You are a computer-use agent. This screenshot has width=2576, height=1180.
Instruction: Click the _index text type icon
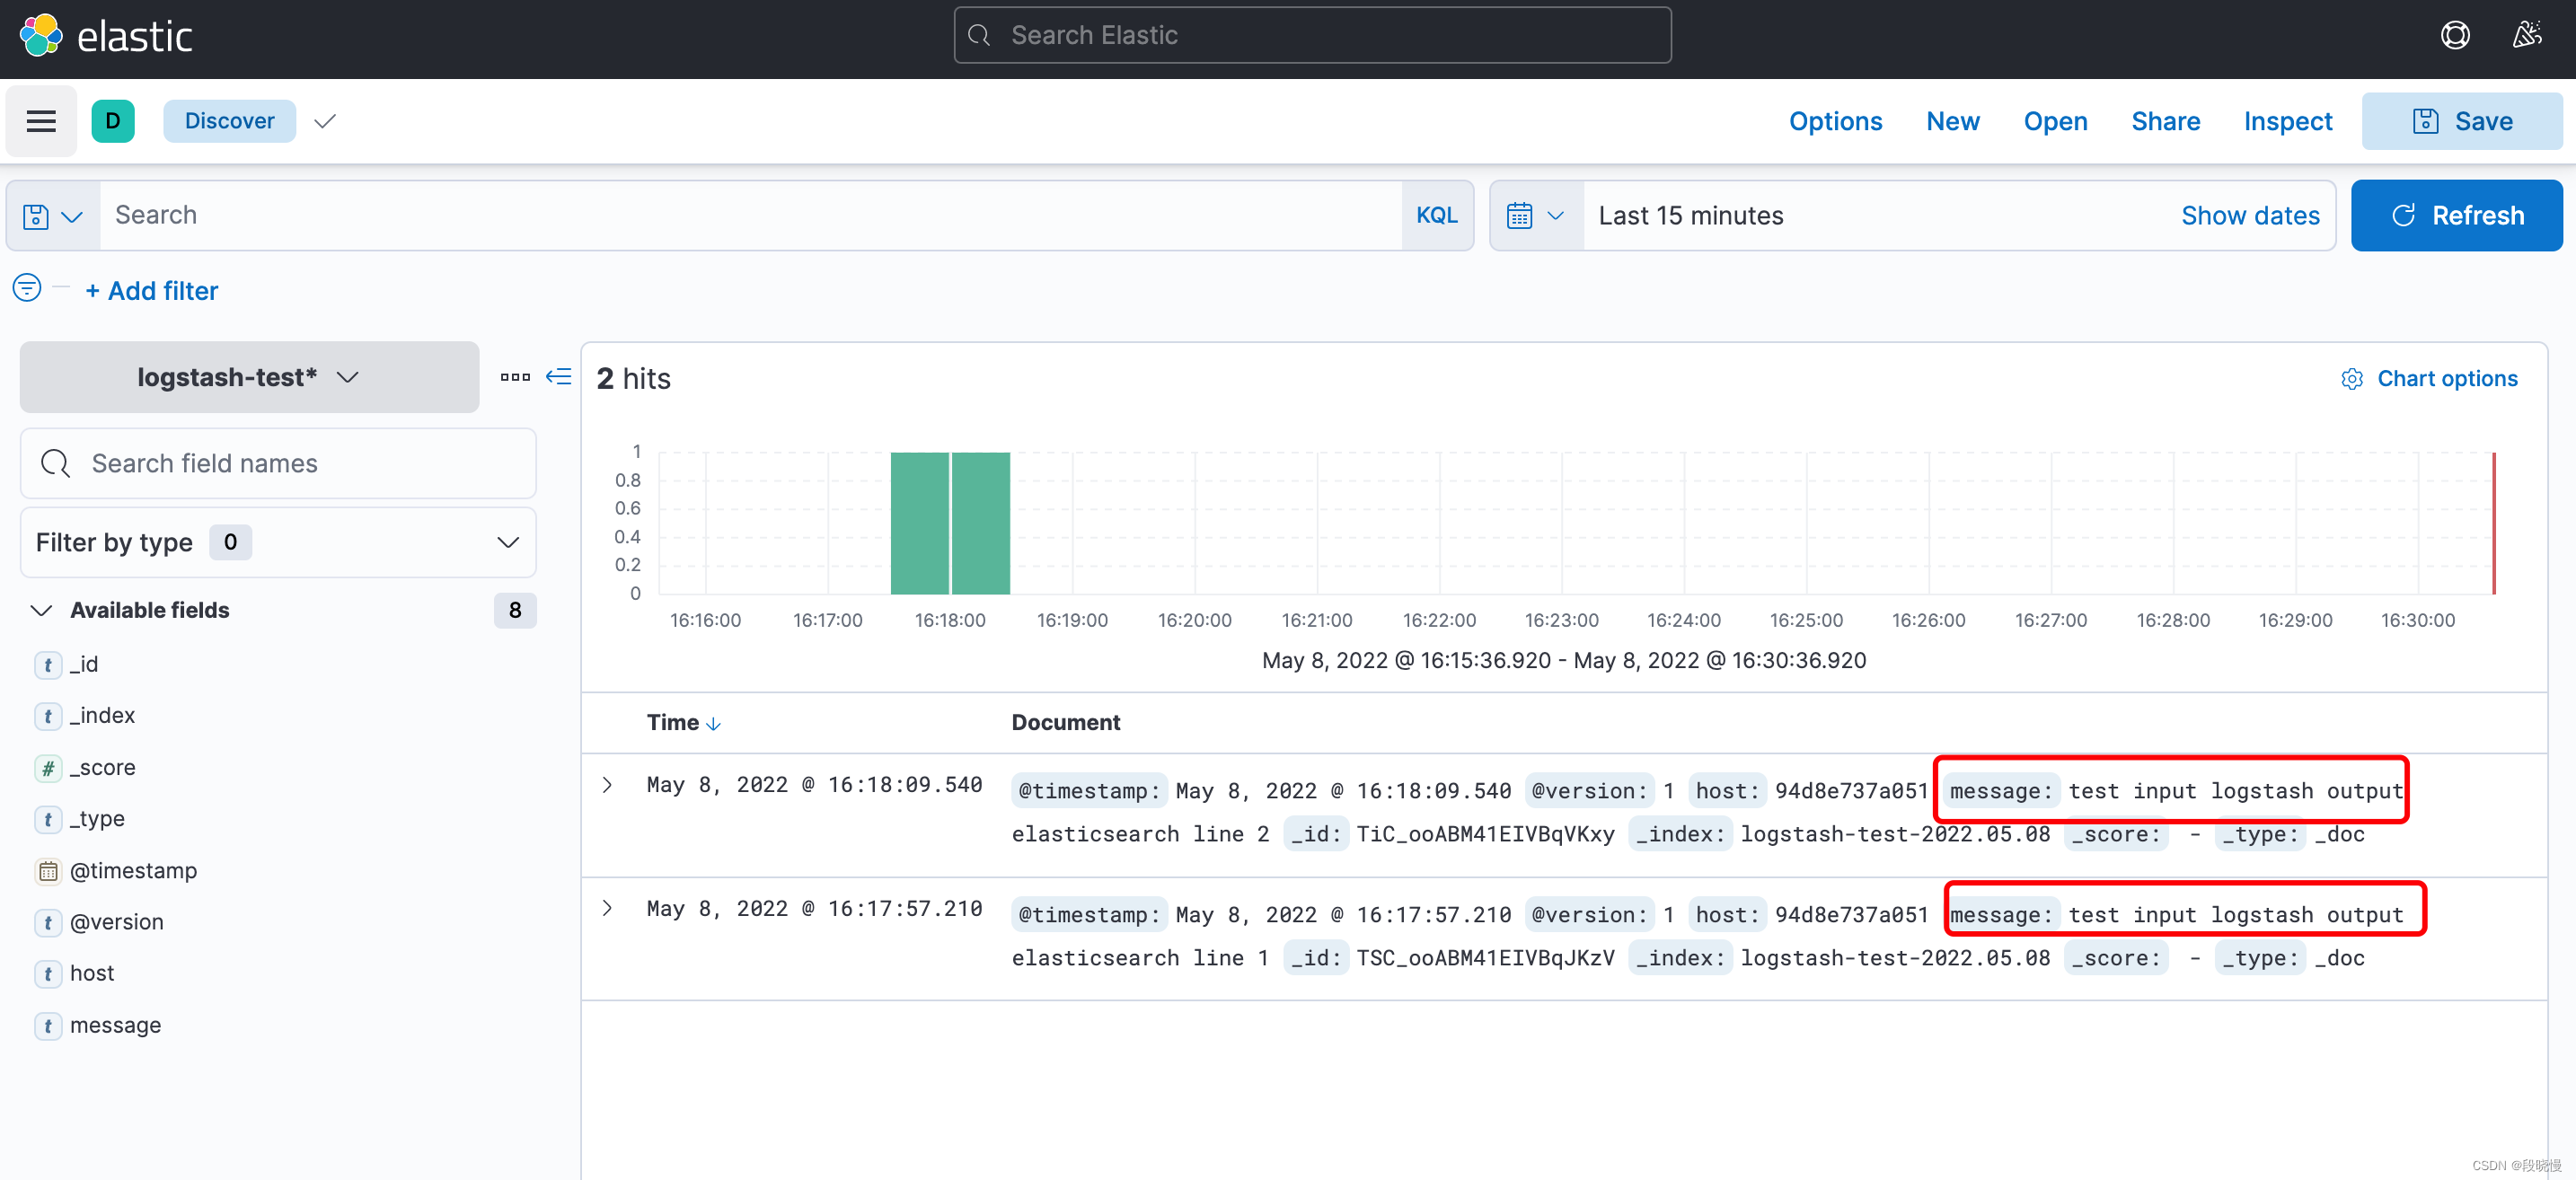coord(48,716)
